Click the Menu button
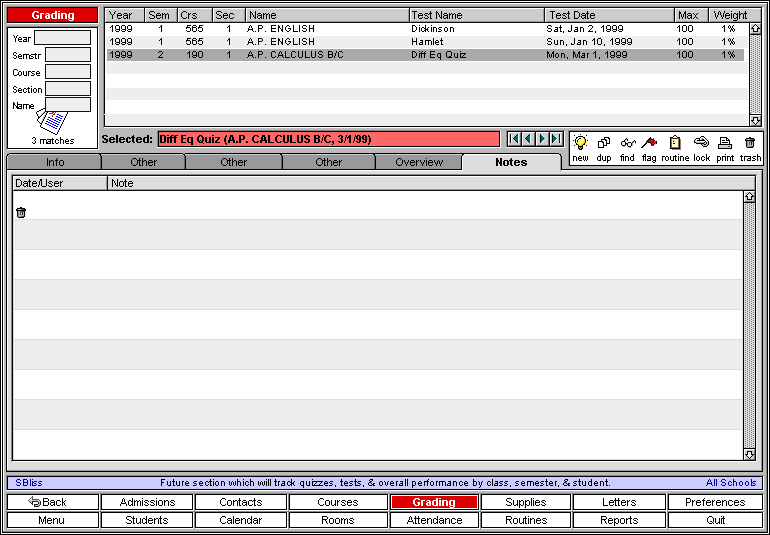Screen dimensions: 770x535 click(53, 520)
